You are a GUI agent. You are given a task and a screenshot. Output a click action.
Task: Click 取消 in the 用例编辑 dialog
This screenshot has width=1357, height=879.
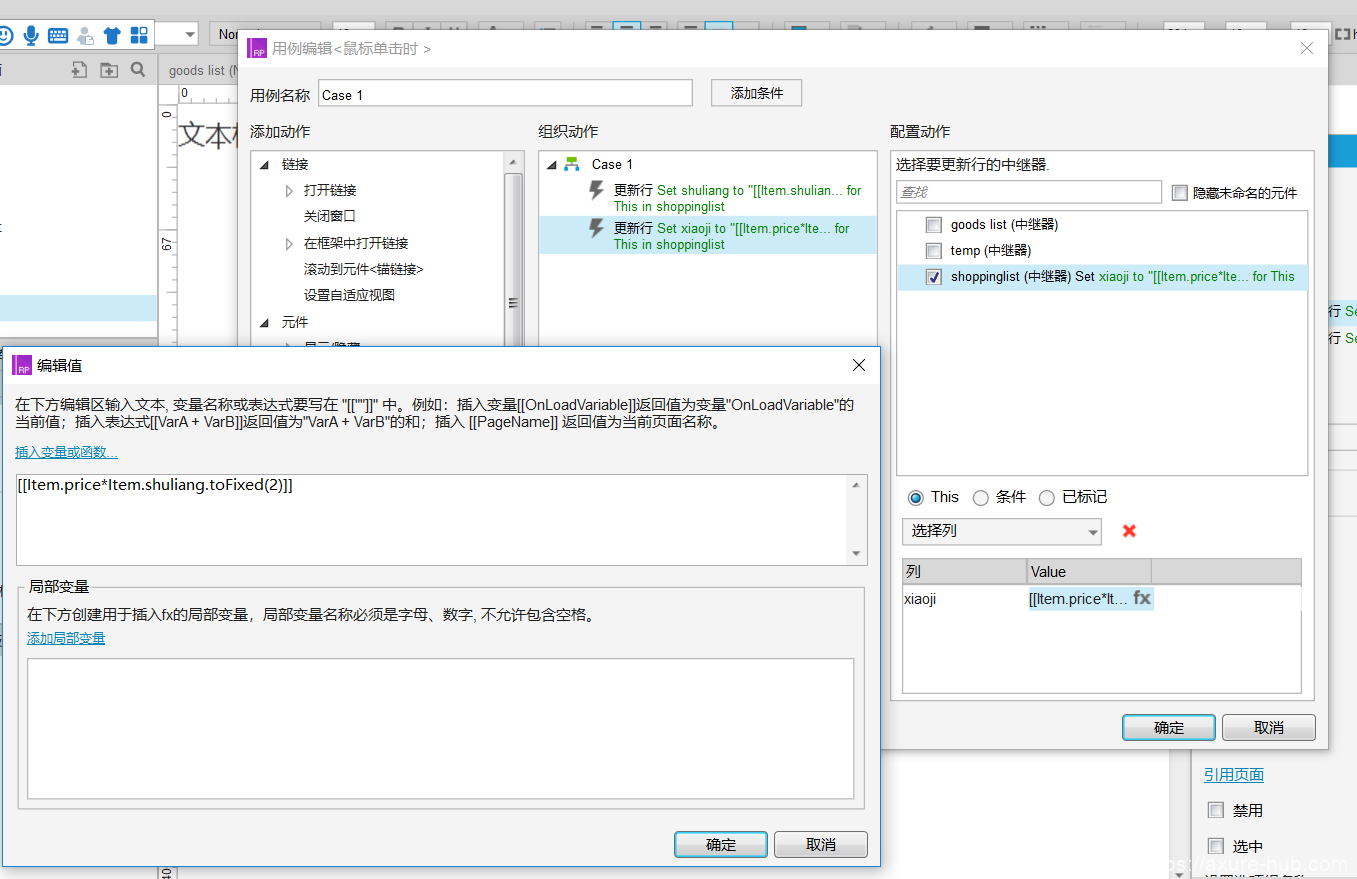[1268, 728]
